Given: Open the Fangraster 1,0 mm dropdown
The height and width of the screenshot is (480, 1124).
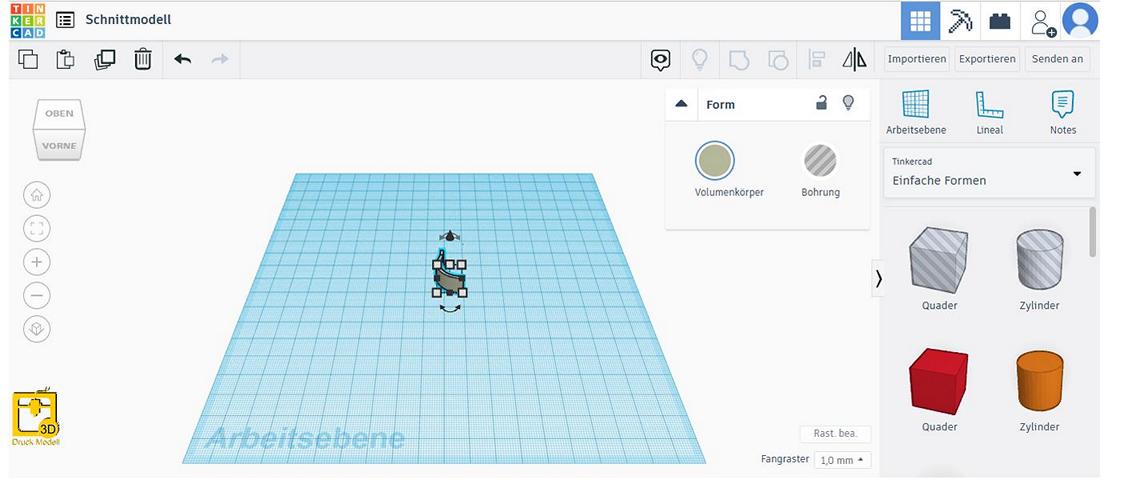Looking at the screenshot, I should pyautogui.click(x=843, y=460).
